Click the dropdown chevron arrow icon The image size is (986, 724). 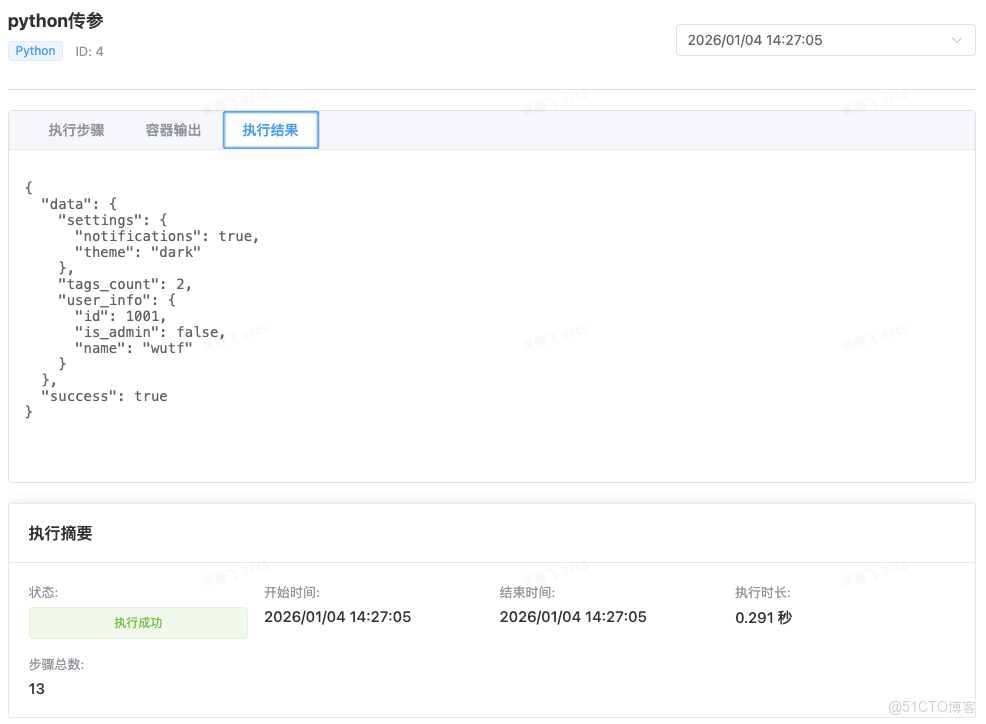(956, 40)
